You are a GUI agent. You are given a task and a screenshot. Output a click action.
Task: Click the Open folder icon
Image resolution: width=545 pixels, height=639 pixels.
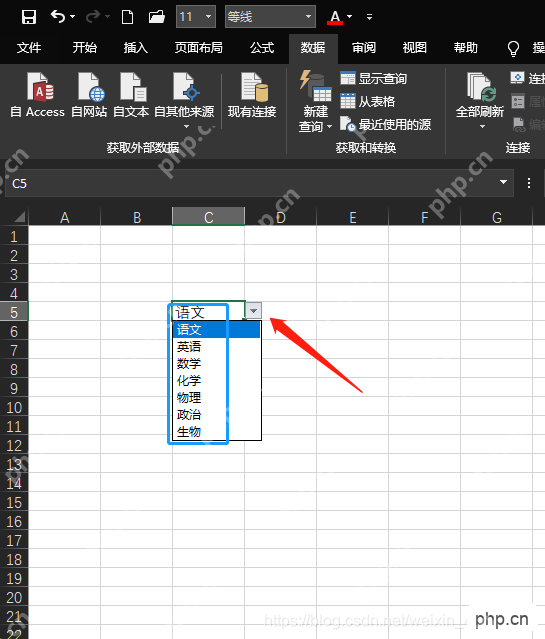pyautogui.click(x=157, y=17)
